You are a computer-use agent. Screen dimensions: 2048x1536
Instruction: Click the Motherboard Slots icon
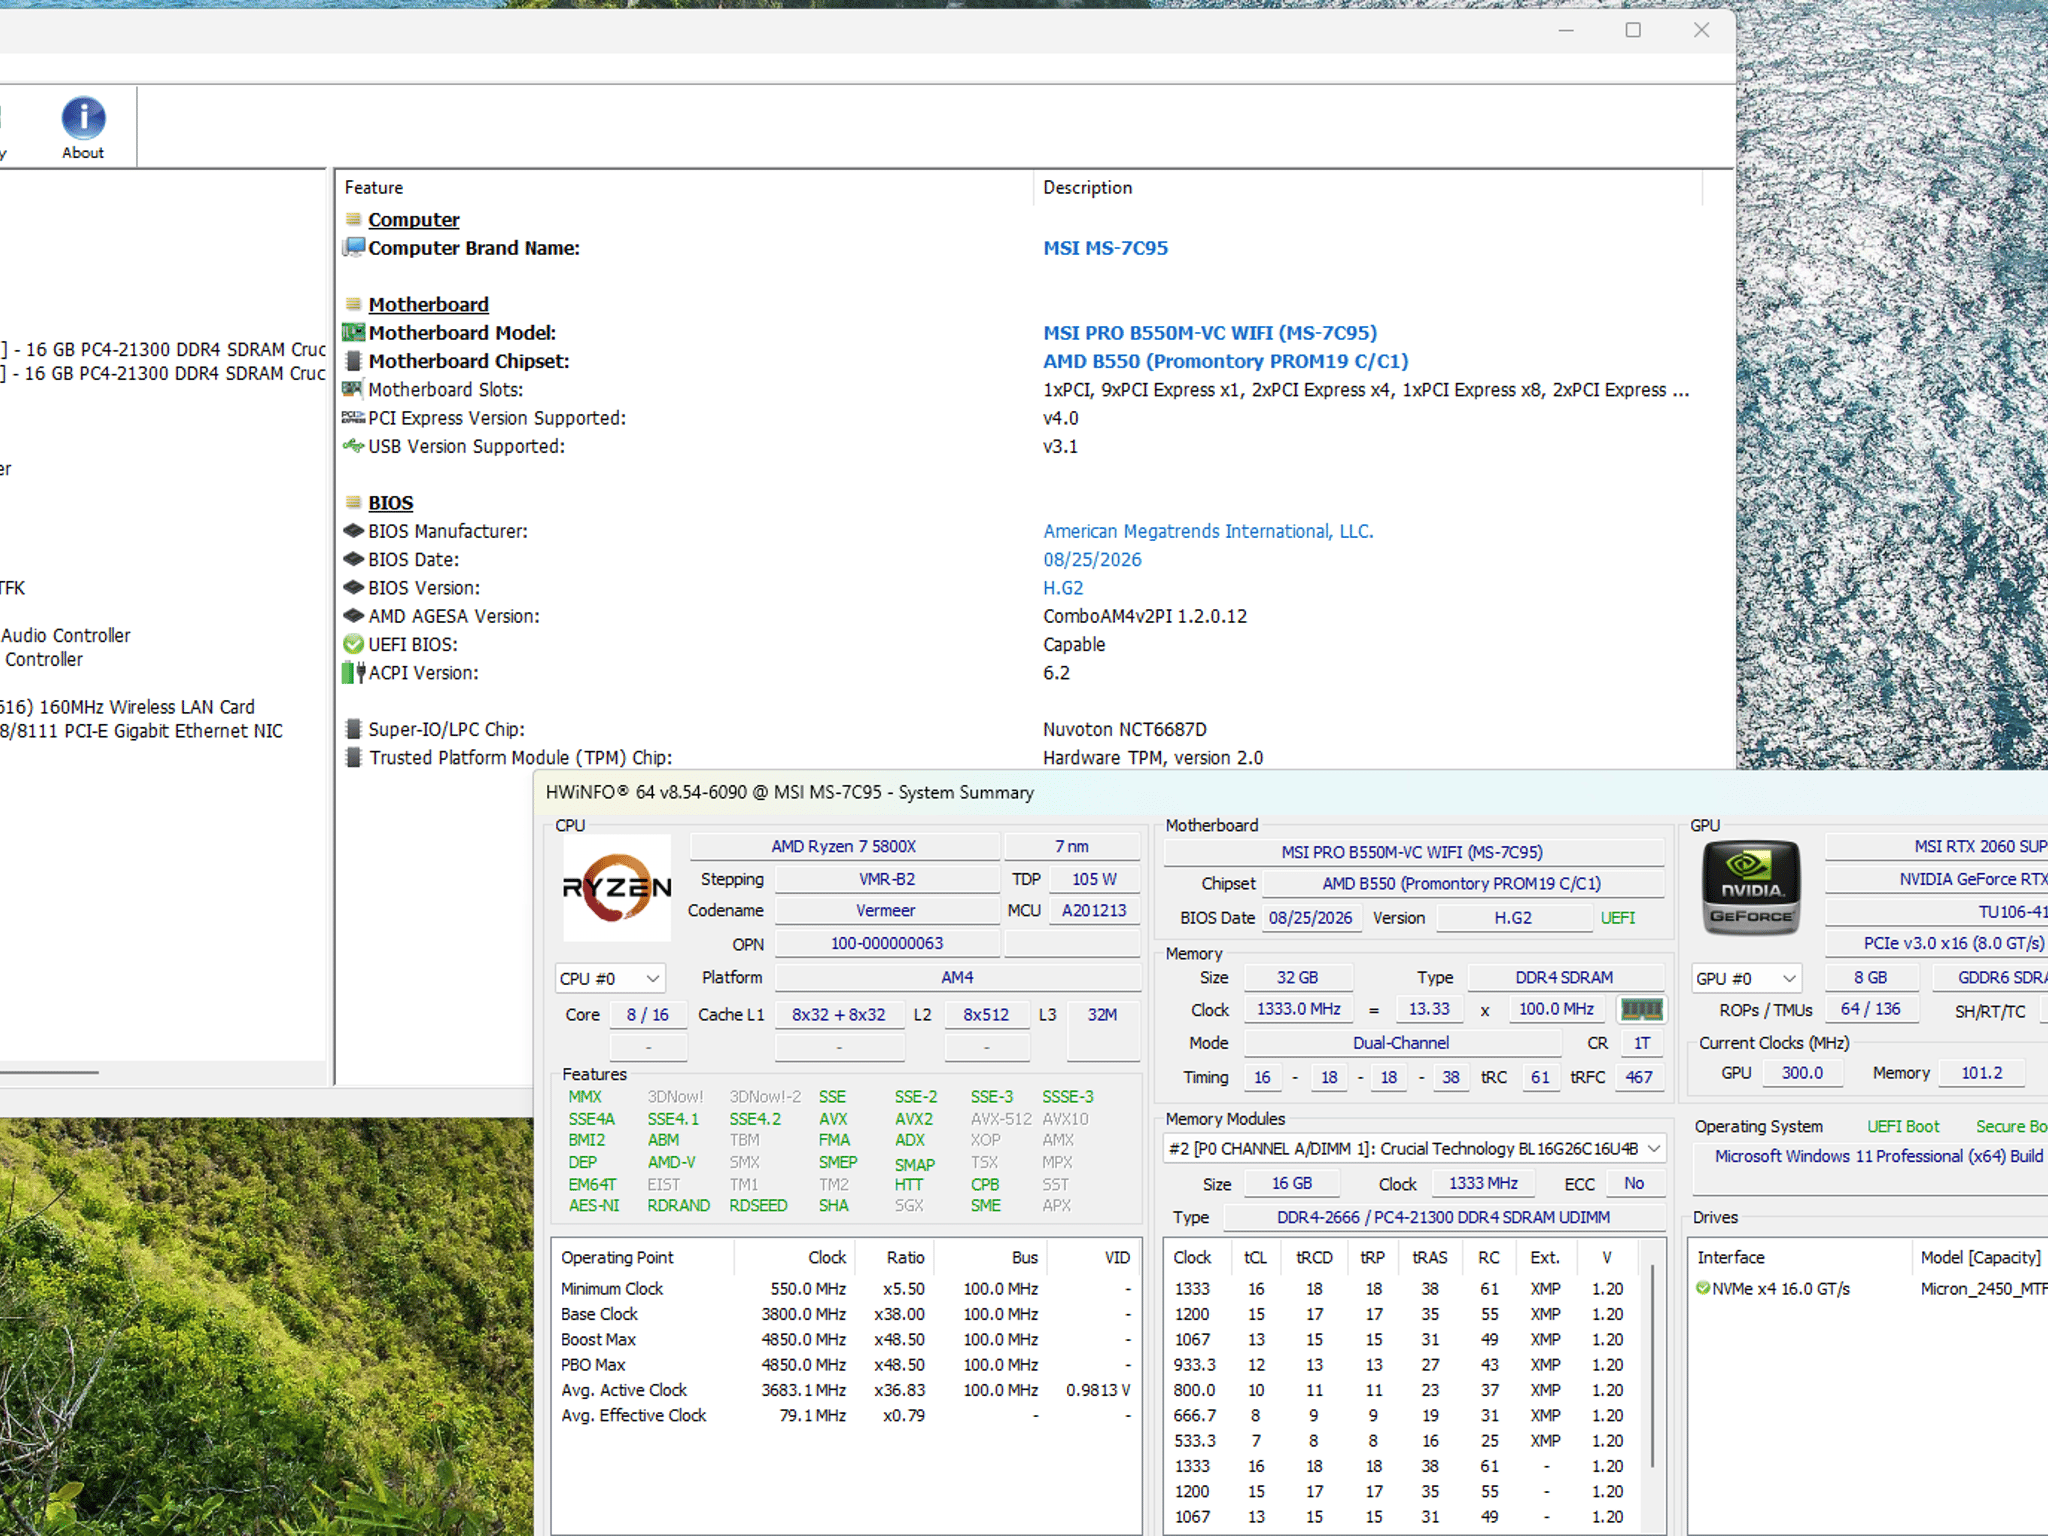coord(353,389)
